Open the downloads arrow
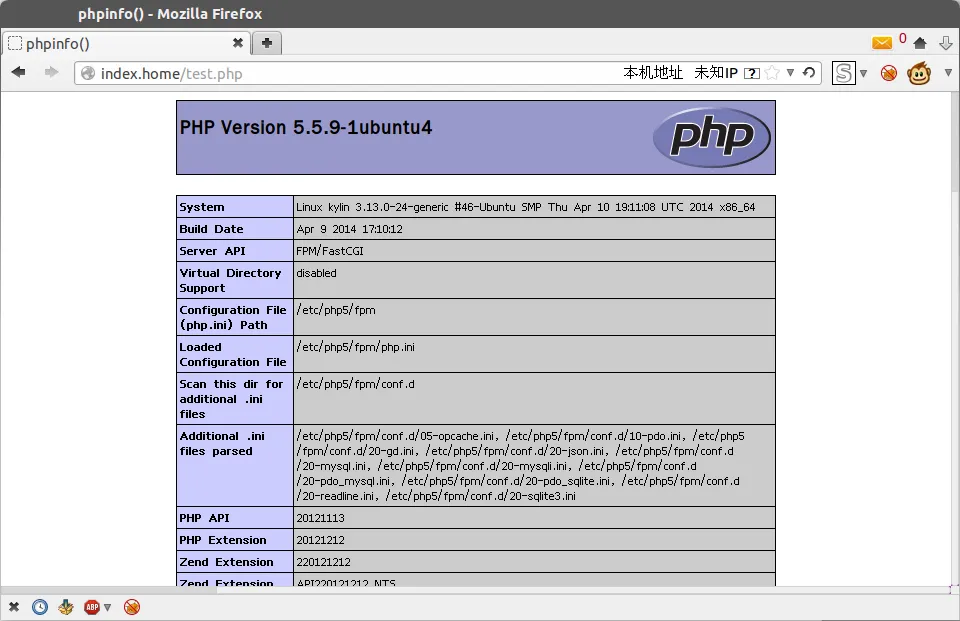Screen dimensions: 960x621 tap(946, 43)
